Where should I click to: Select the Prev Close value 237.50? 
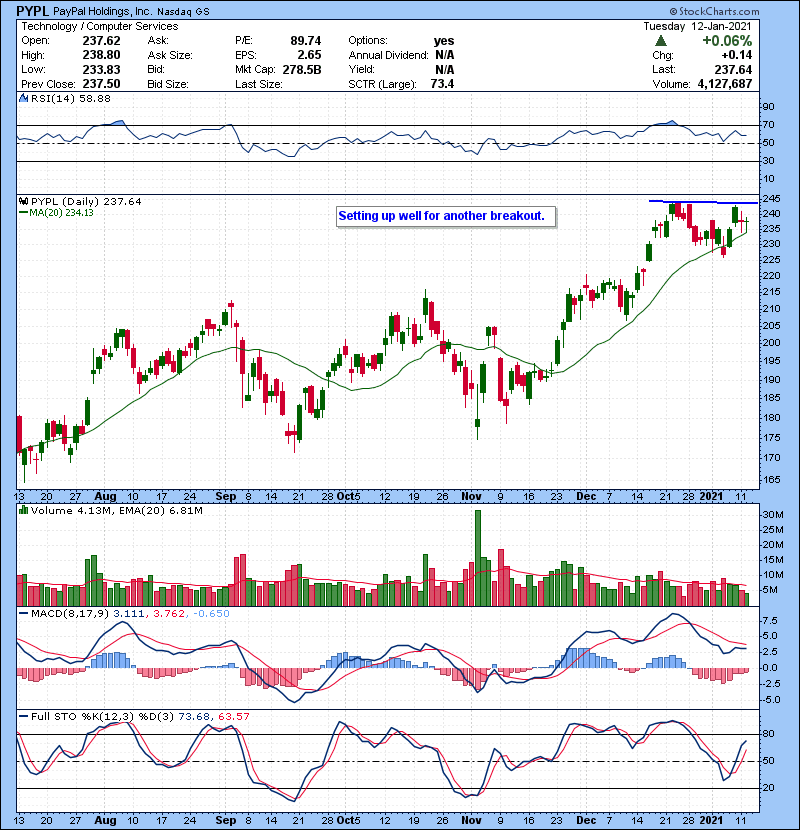(x=101, y=84)
